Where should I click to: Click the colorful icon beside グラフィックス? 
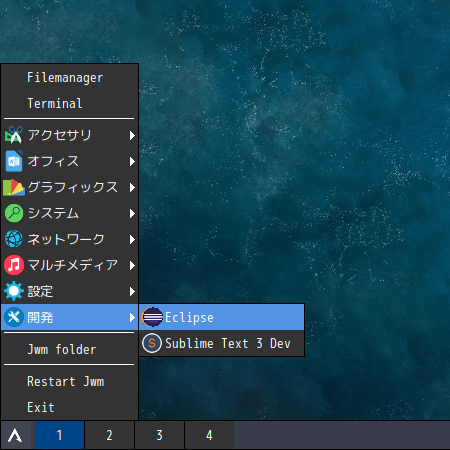click(14, 187)
